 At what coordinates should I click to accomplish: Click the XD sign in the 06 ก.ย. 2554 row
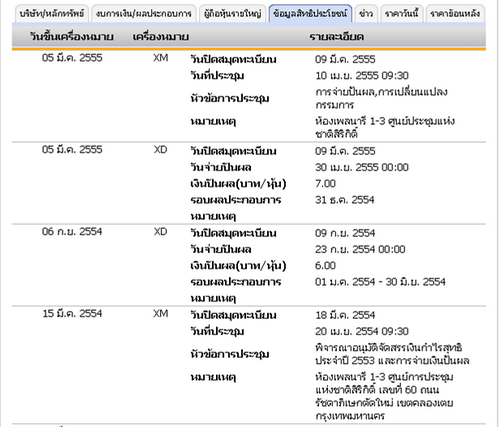pos(160,232)
